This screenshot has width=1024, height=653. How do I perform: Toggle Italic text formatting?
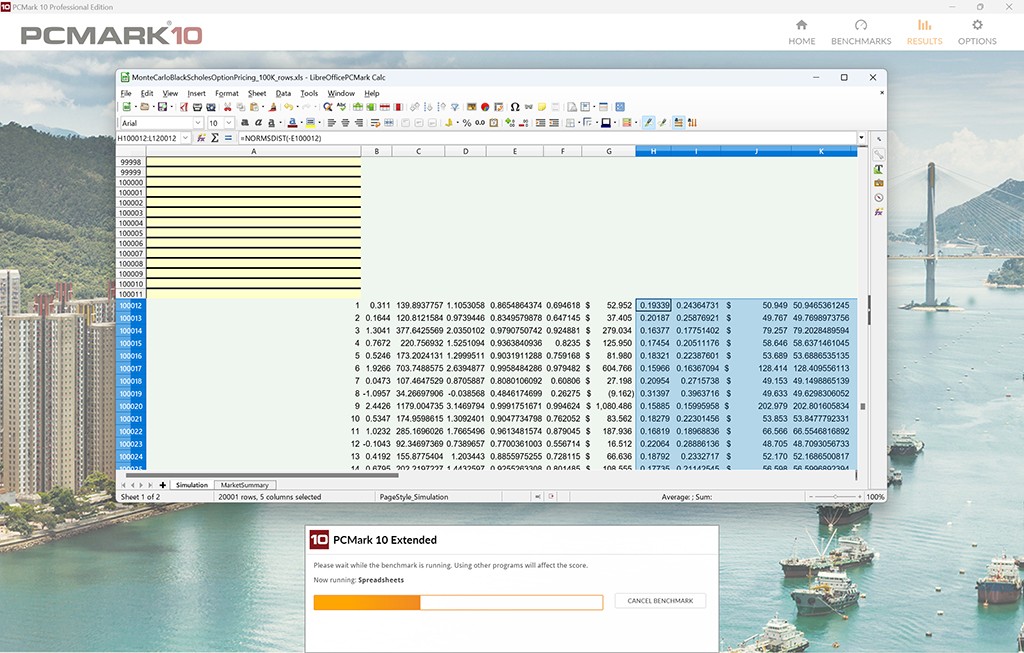259,123
